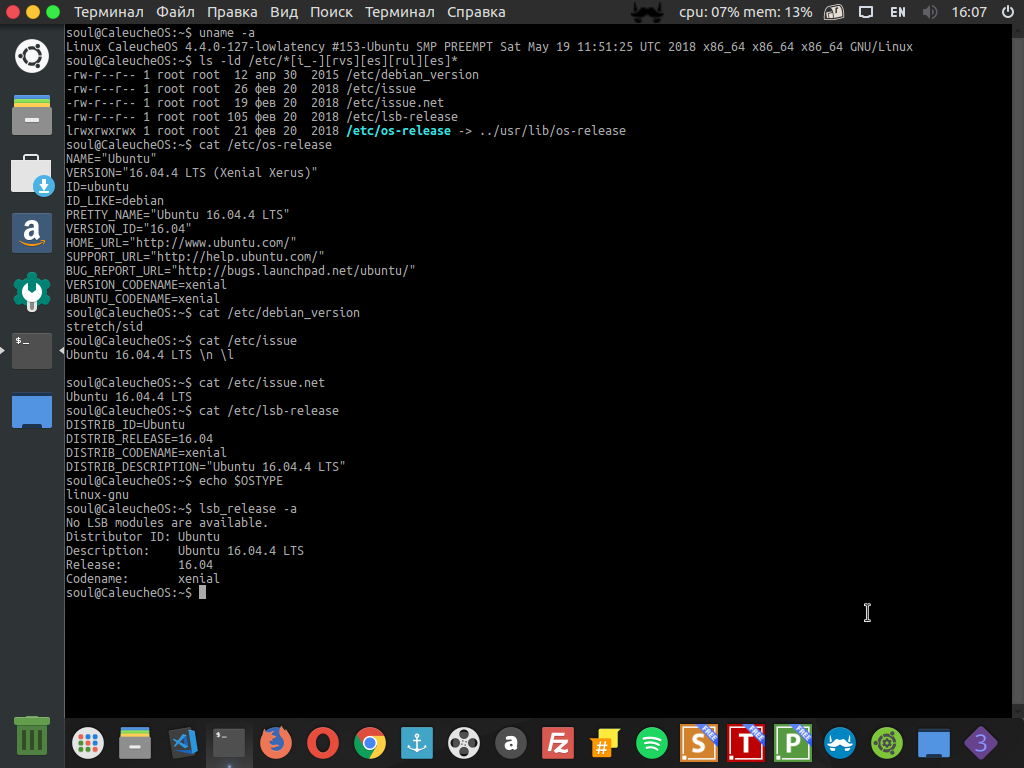Open the red T FreeOffice TextMaker icon

coord(746,743)
